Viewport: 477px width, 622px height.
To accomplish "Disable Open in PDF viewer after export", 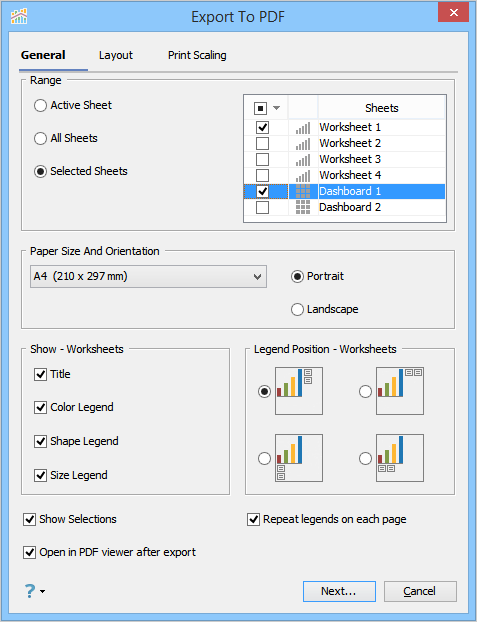I will click(x=30, y=552).
